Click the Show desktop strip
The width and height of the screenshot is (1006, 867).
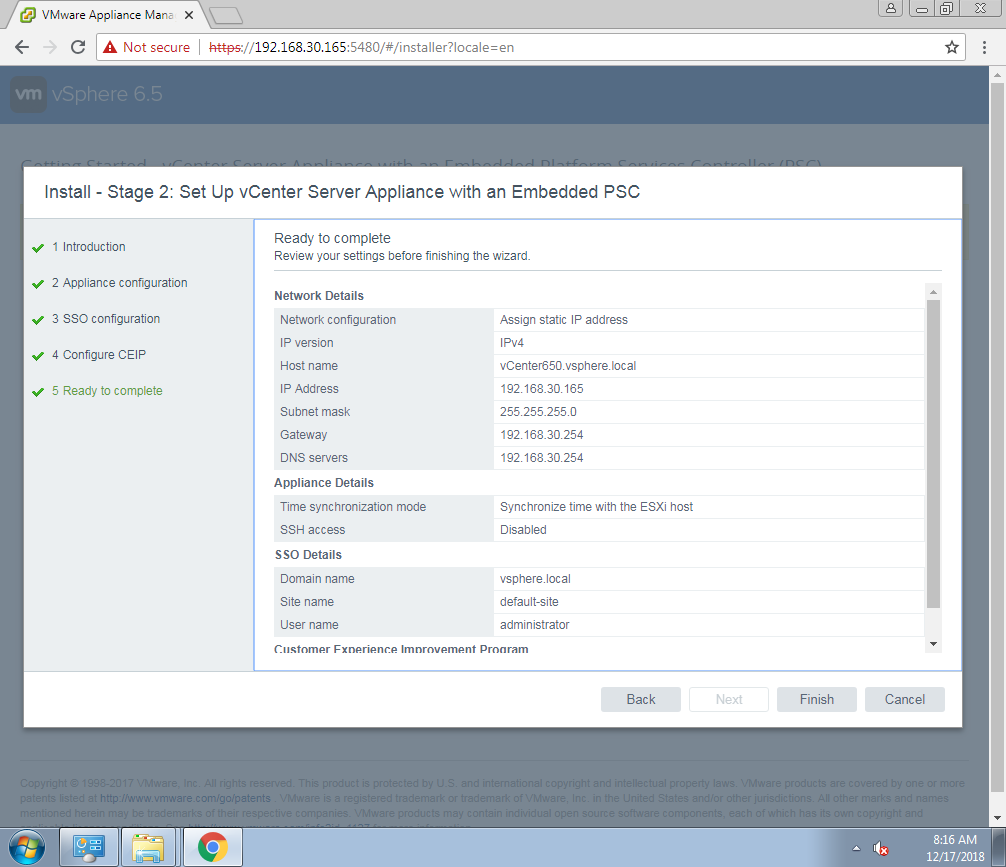999,848
